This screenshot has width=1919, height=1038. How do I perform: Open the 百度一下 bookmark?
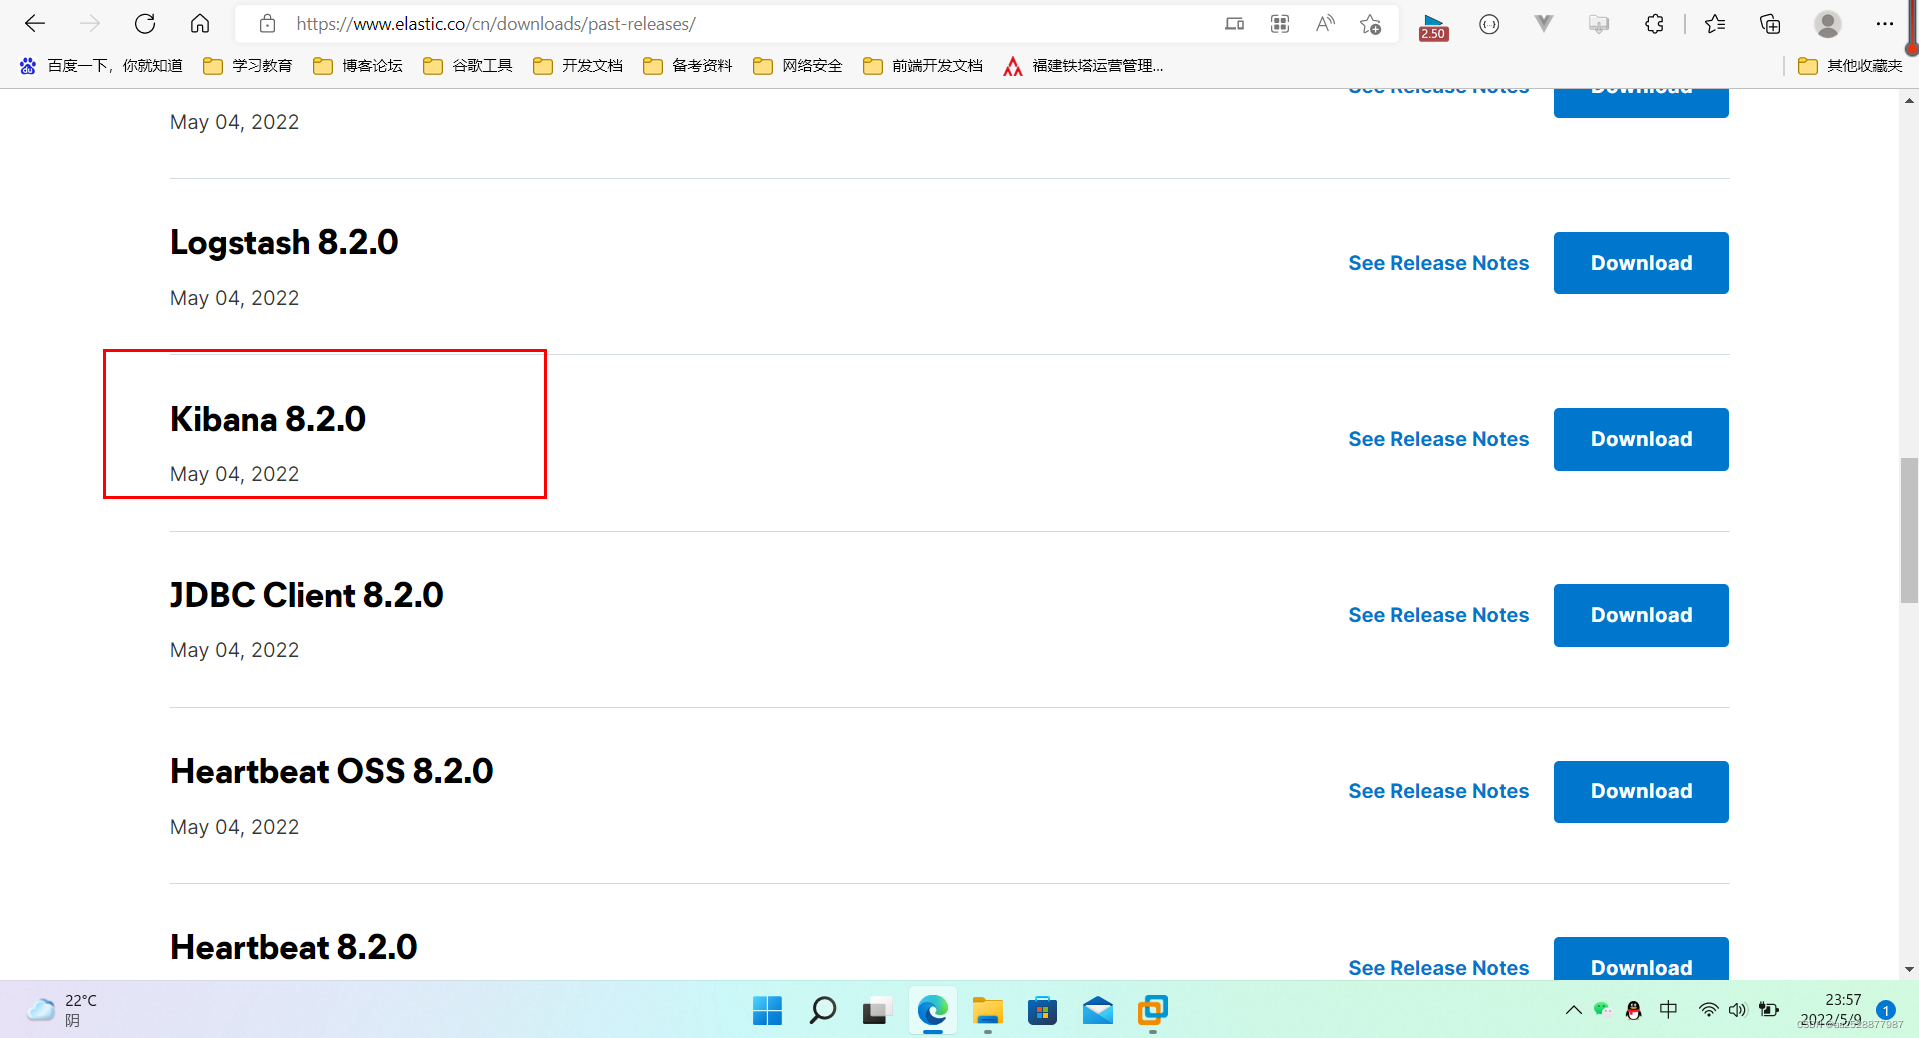100,66
